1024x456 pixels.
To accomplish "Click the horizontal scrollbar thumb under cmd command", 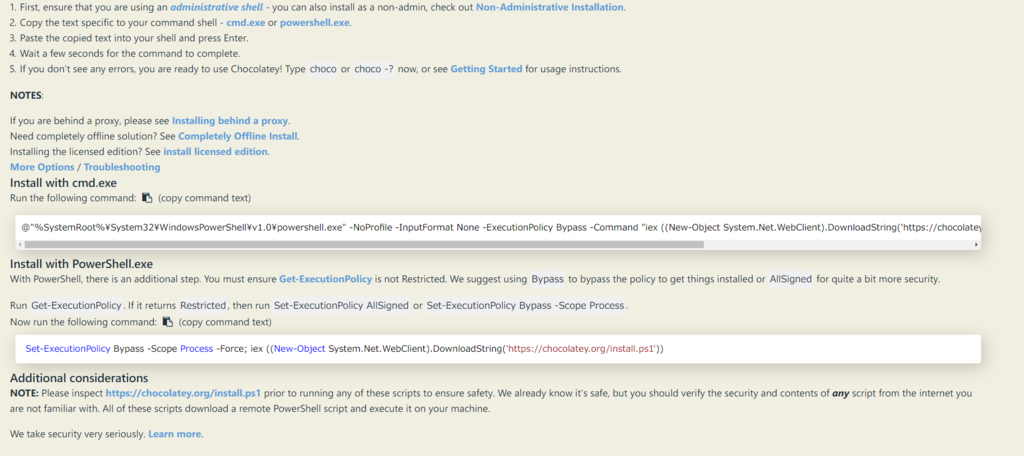I will 365,244.
